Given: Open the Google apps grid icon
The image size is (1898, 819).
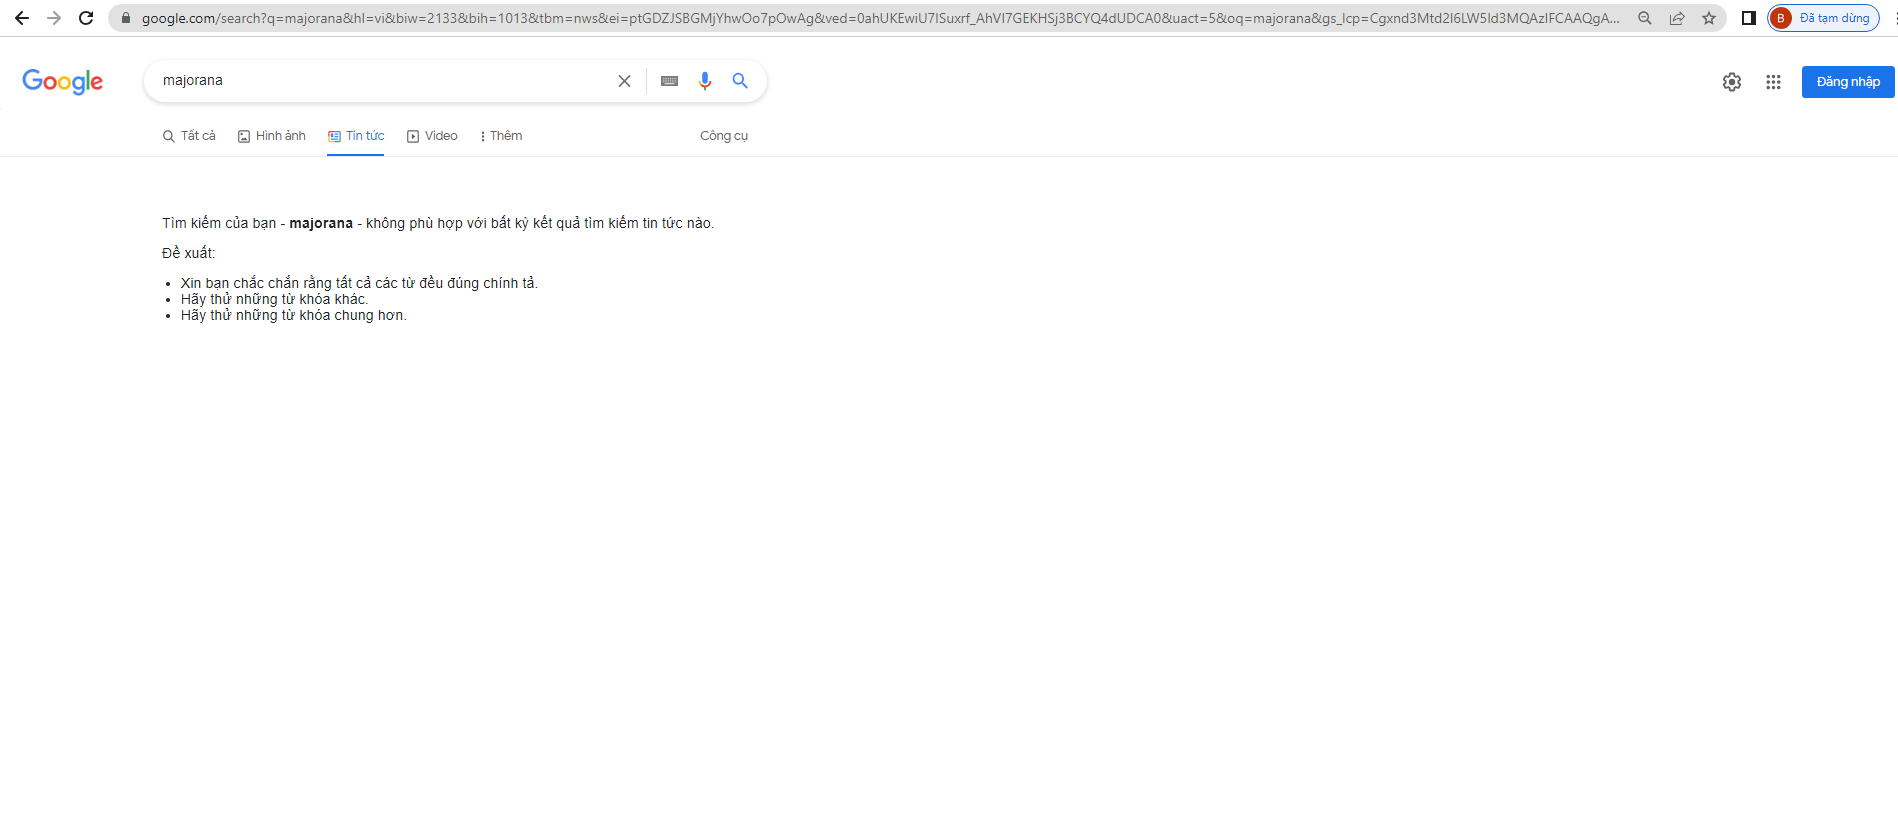Looking at the screenshot, I should (x=1773, y=82).
